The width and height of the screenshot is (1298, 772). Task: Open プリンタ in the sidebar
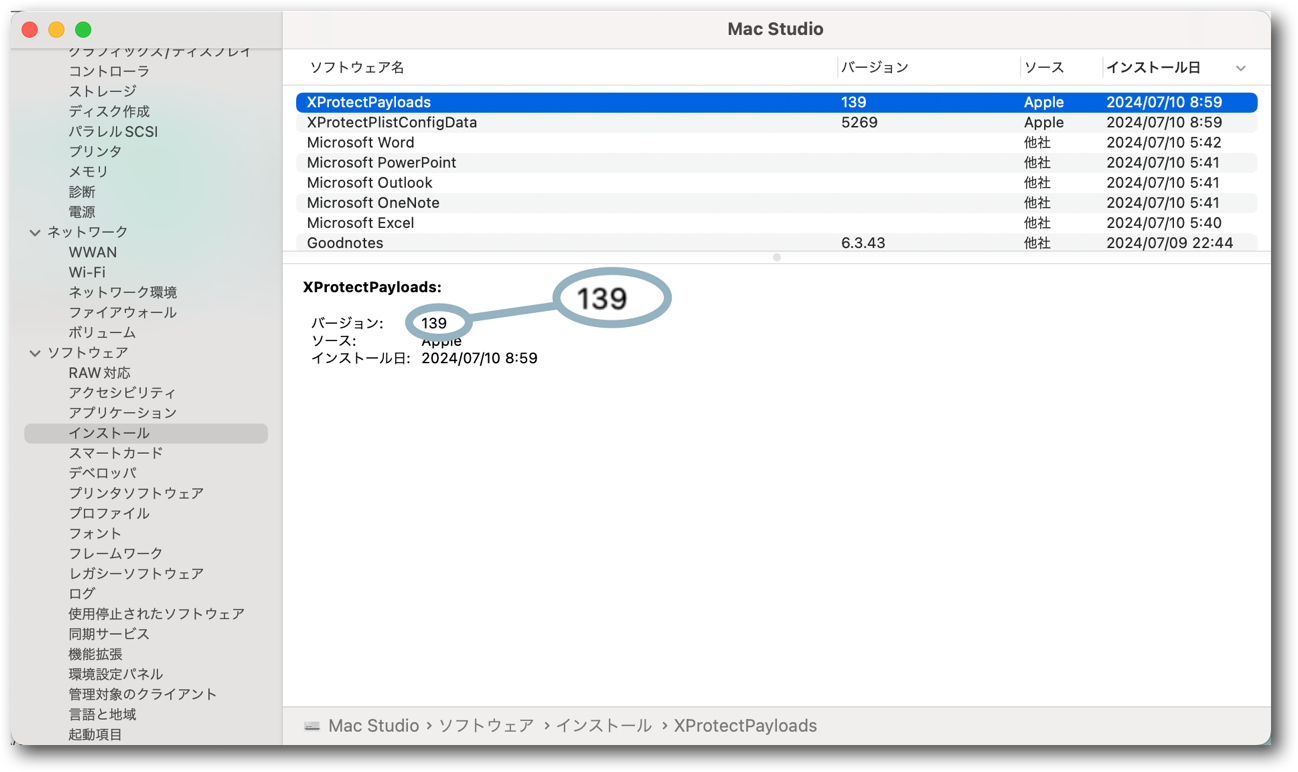pos(95,151)
